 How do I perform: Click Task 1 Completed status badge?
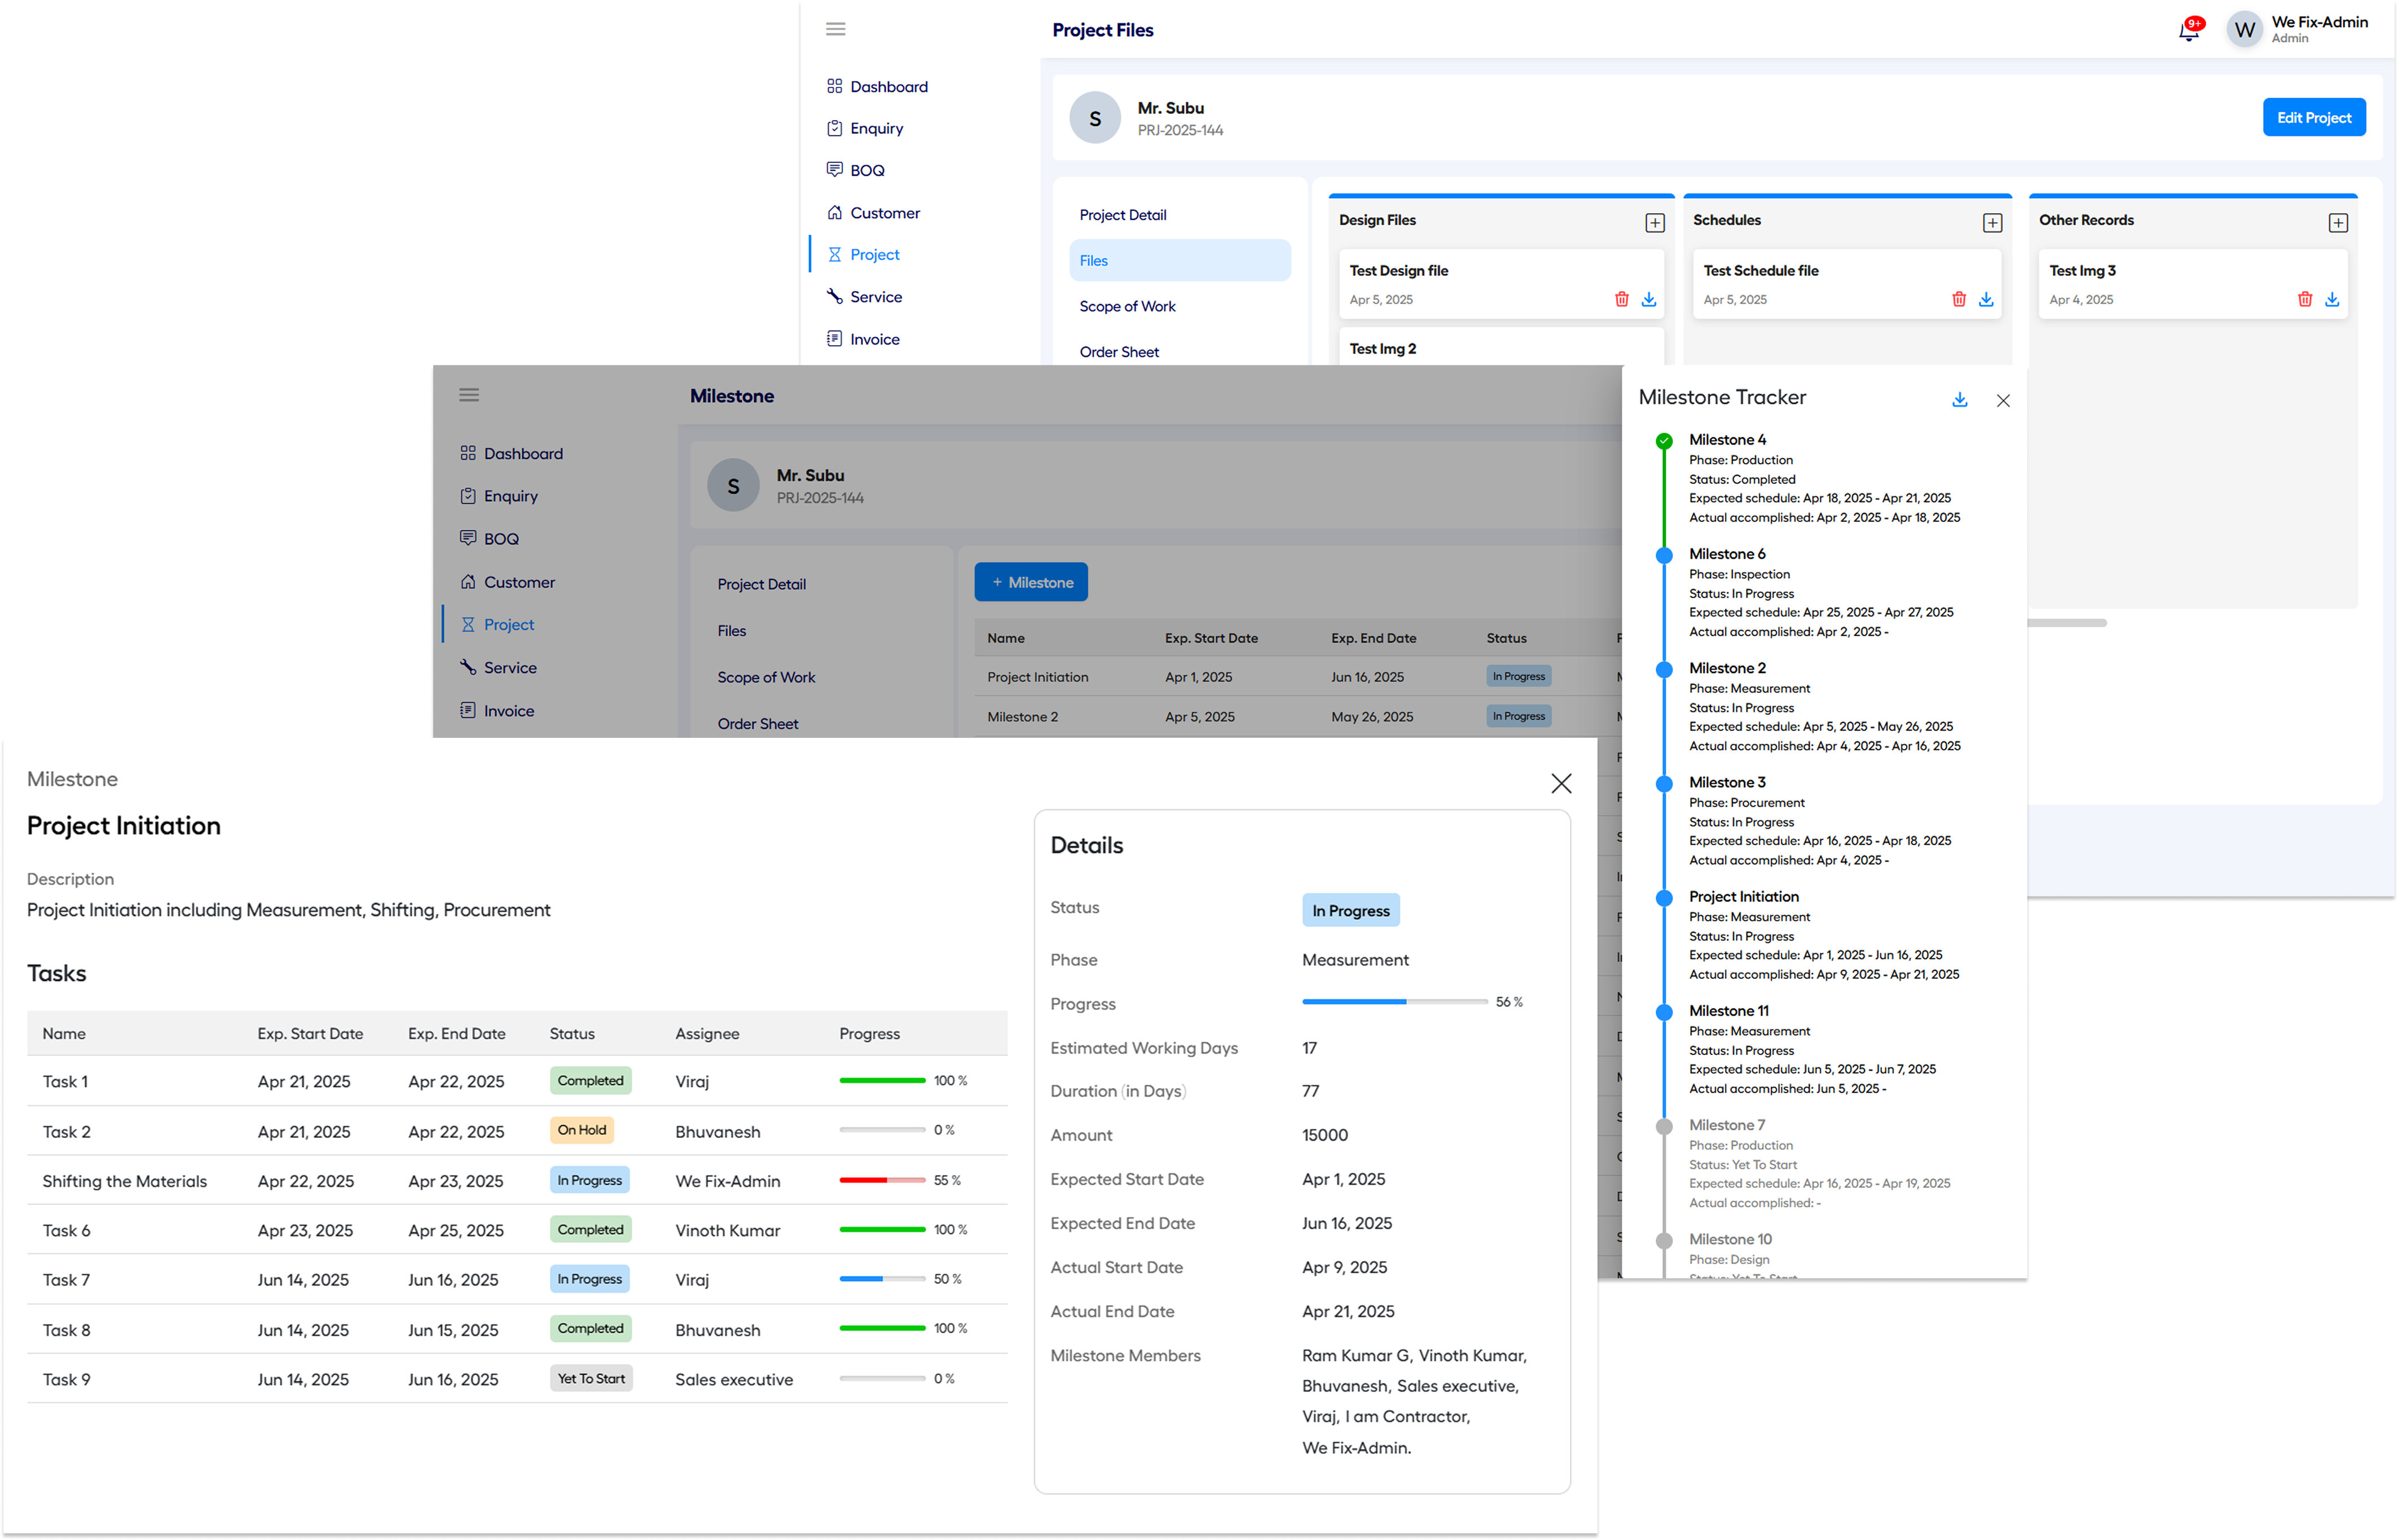click(590, 1081)
